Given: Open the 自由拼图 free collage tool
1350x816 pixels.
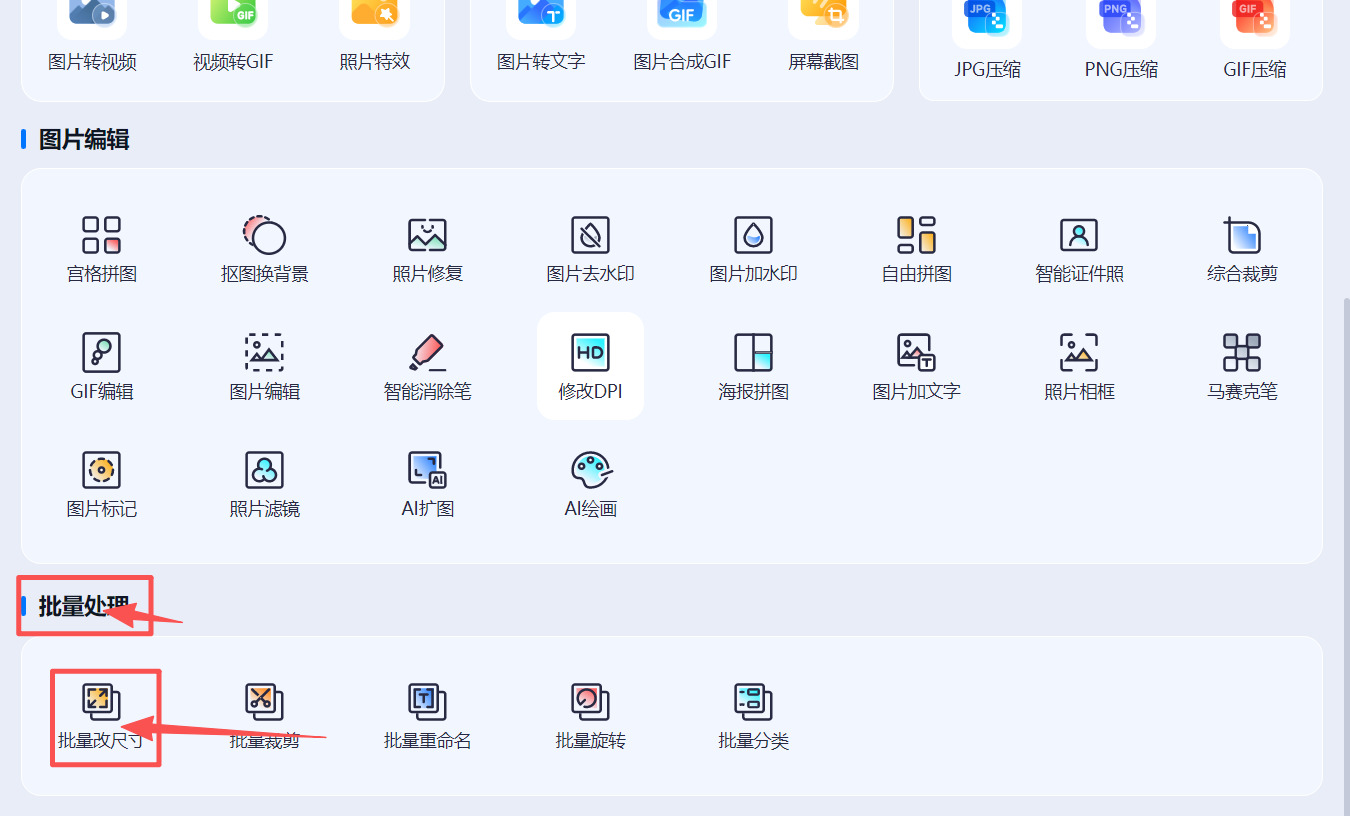Looking at the screenshot, I should (x=916, y=250).
